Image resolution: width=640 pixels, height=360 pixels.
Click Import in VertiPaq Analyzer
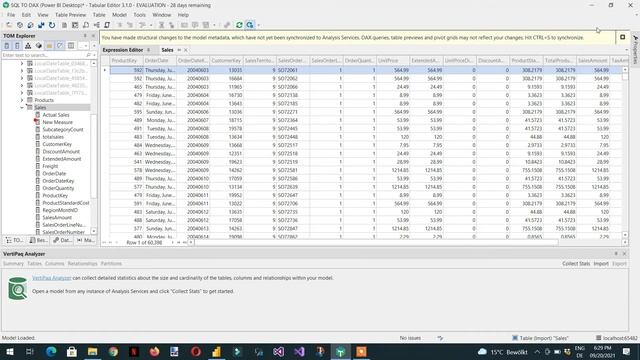pyautogui.click(x=601, y=264)
